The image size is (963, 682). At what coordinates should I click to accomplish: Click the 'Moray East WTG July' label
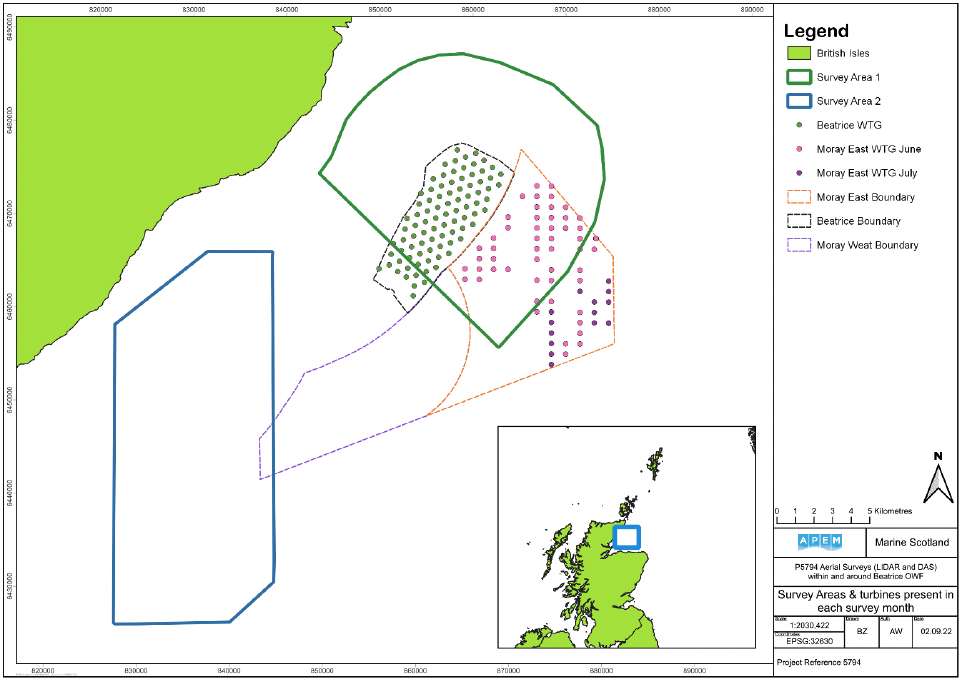[x=867, y=173]
